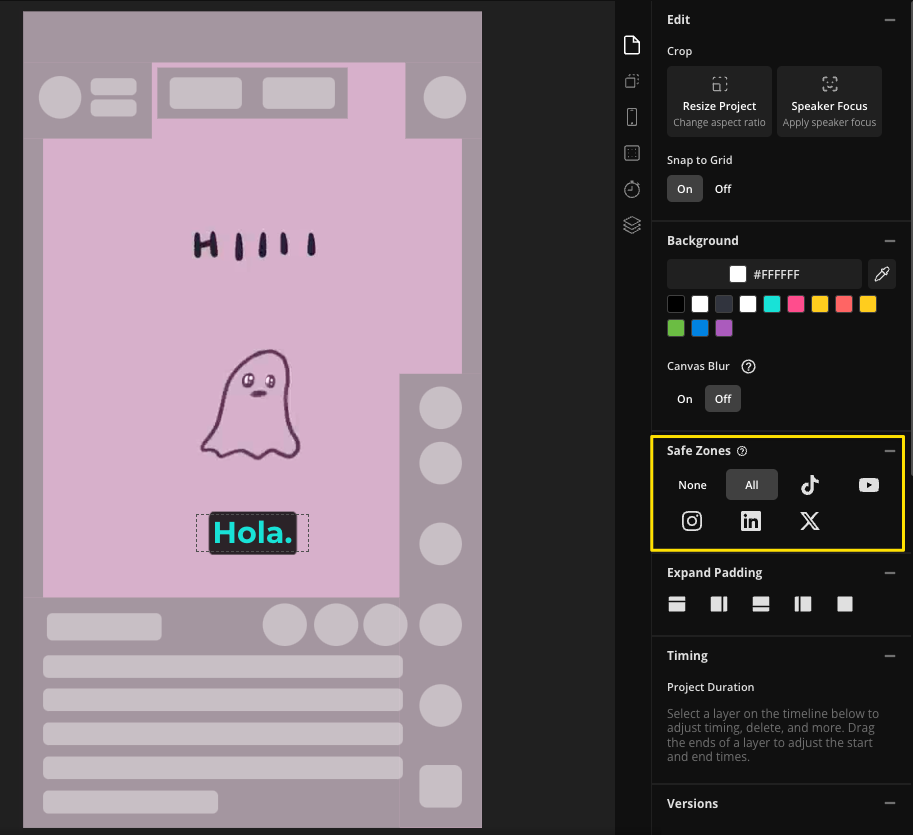Viewport: 913px width, 835px height.
Task: Select the LinkedIn safe zone icon
Action: pos(751,521)
